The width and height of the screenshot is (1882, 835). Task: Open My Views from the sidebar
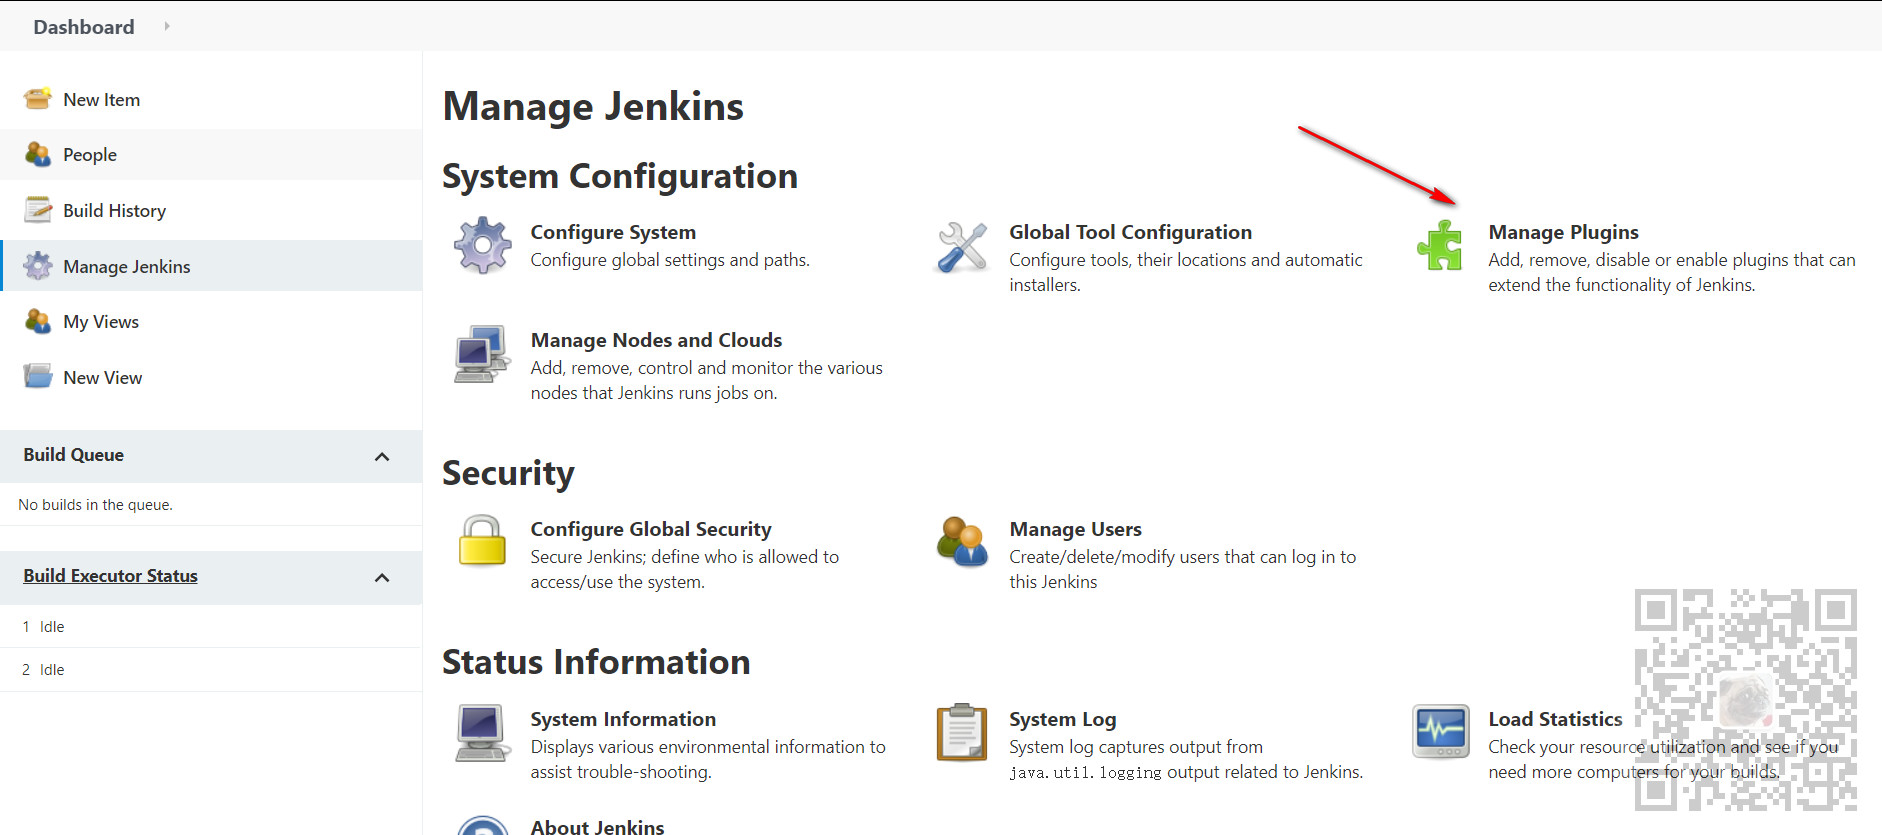coord(101,321)
